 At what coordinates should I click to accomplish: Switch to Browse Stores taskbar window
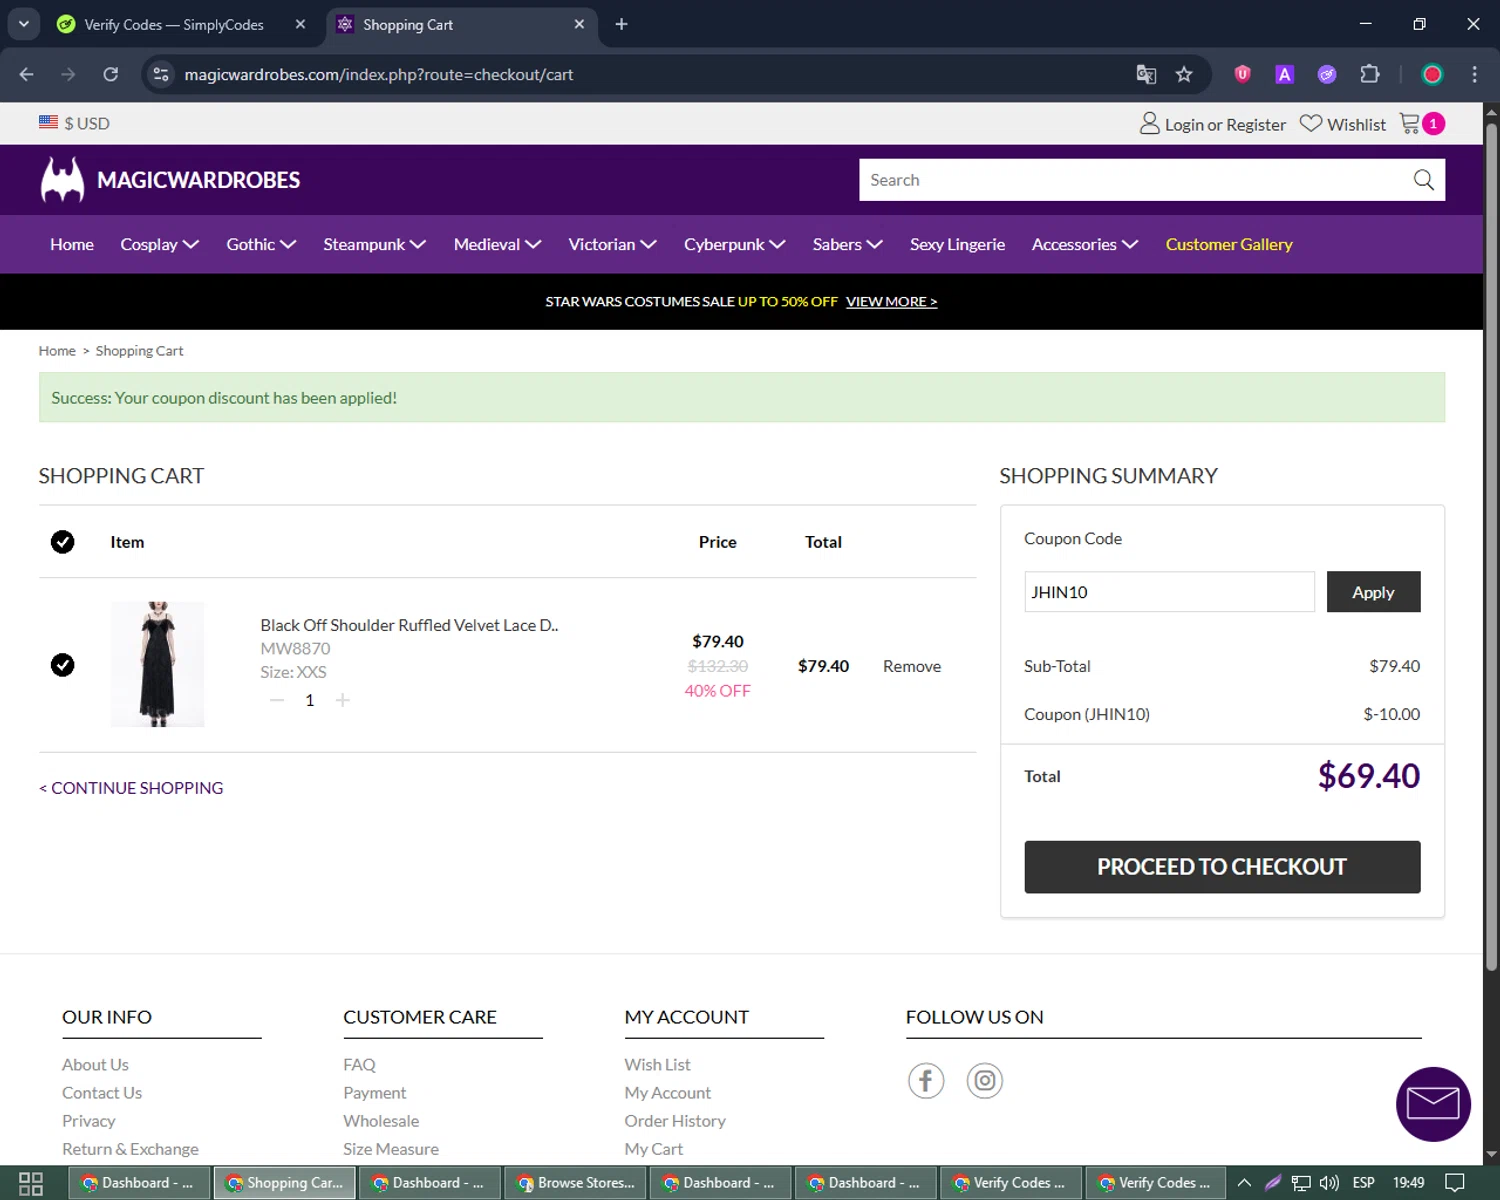coord(576,1183)
